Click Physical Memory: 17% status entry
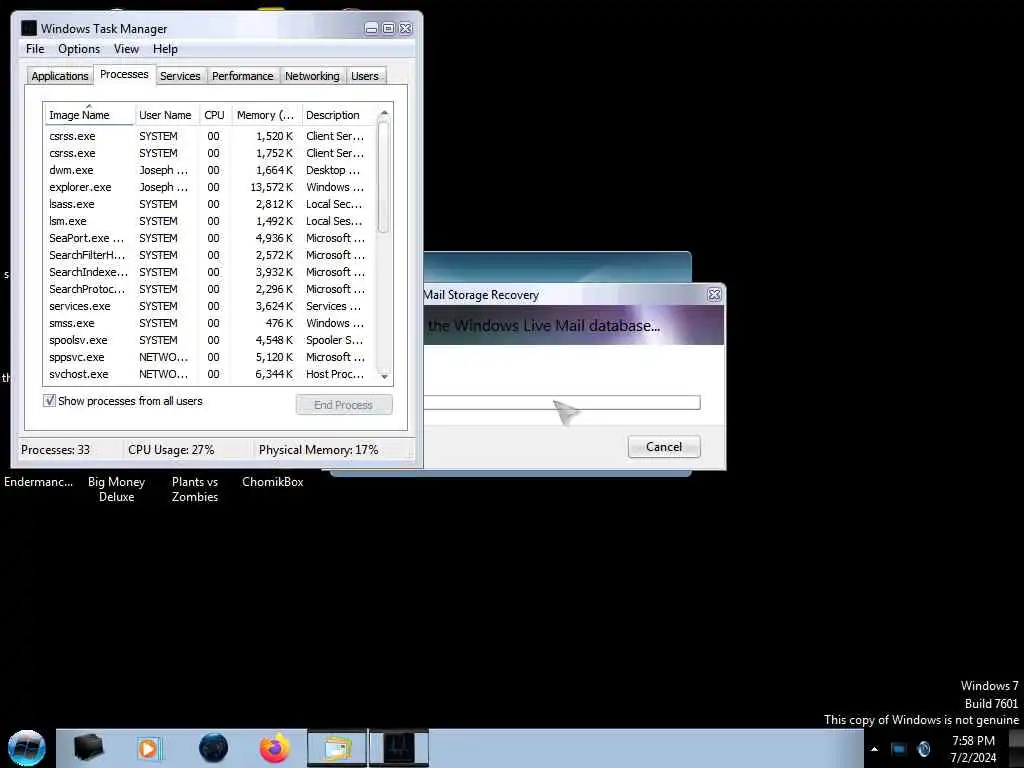The height and width of the screenshot is (768, 1024). (x=318, y=449)
